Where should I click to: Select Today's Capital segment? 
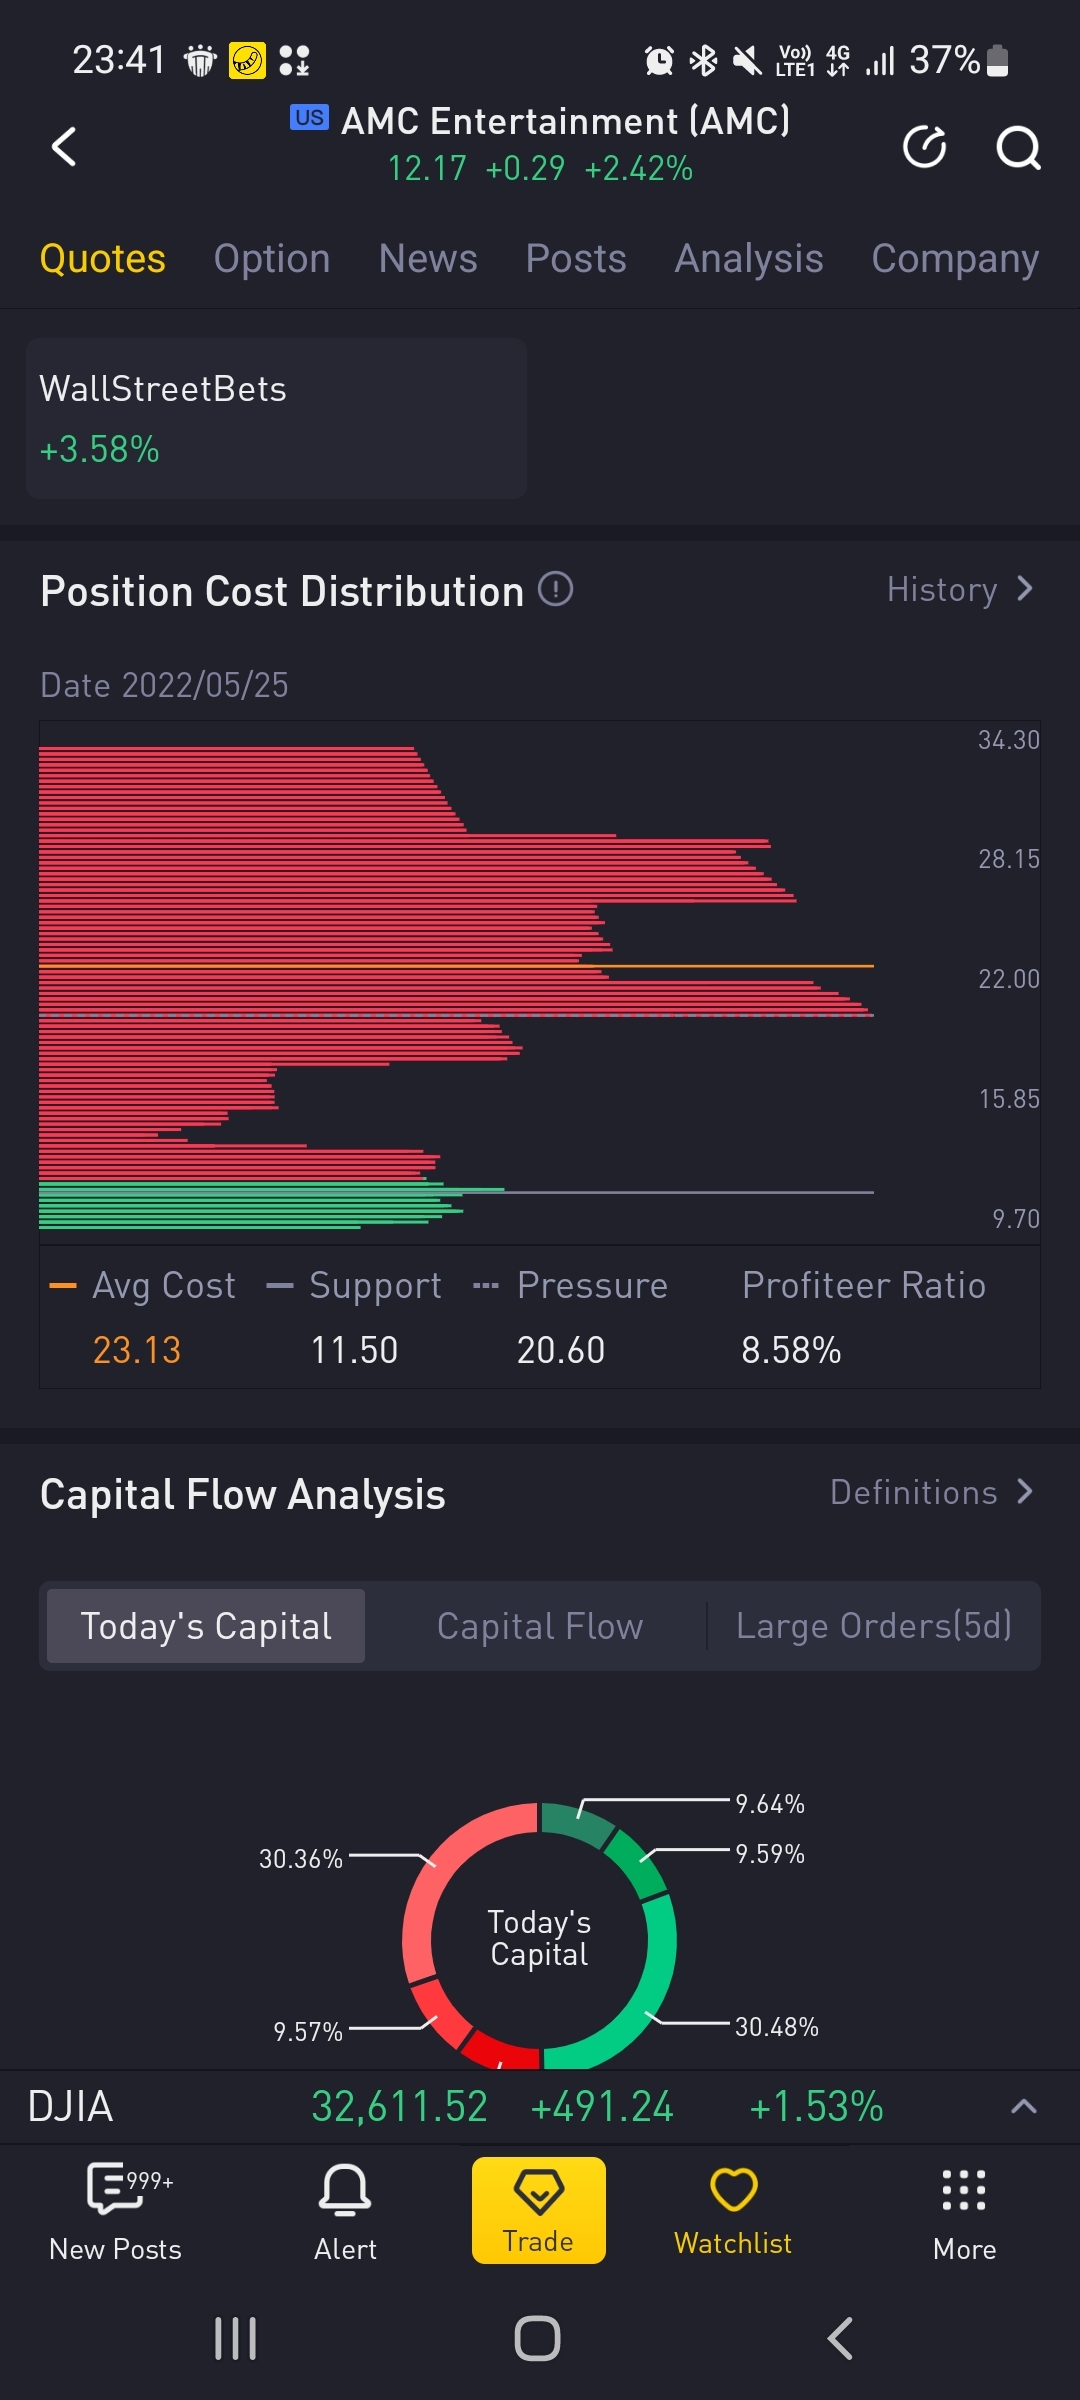pyautogui.click(x=206, y=1626)
